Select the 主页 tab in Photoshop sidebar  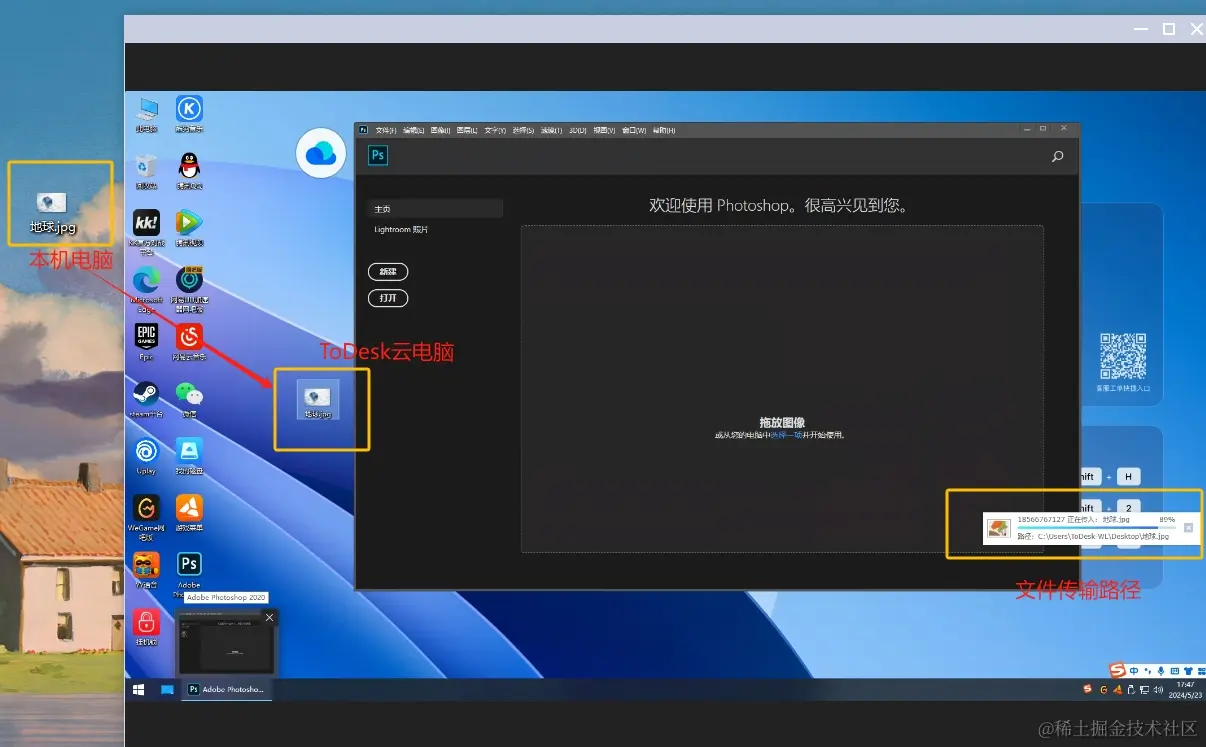tap(435, 209)
